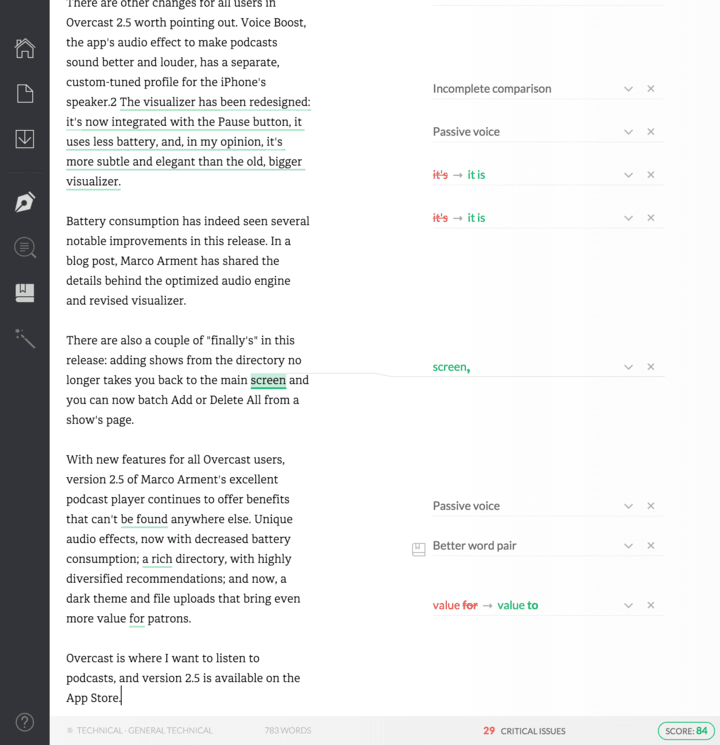Dismiss the Incomplete comparison suggestion
Screen dimensions: 720x745
651,89
